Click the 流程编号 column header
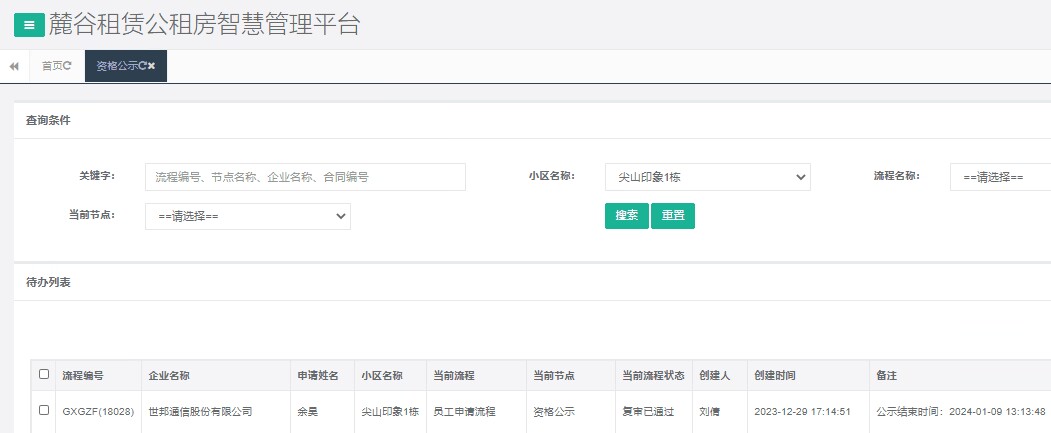The image size is (1051, 433). 83,376
